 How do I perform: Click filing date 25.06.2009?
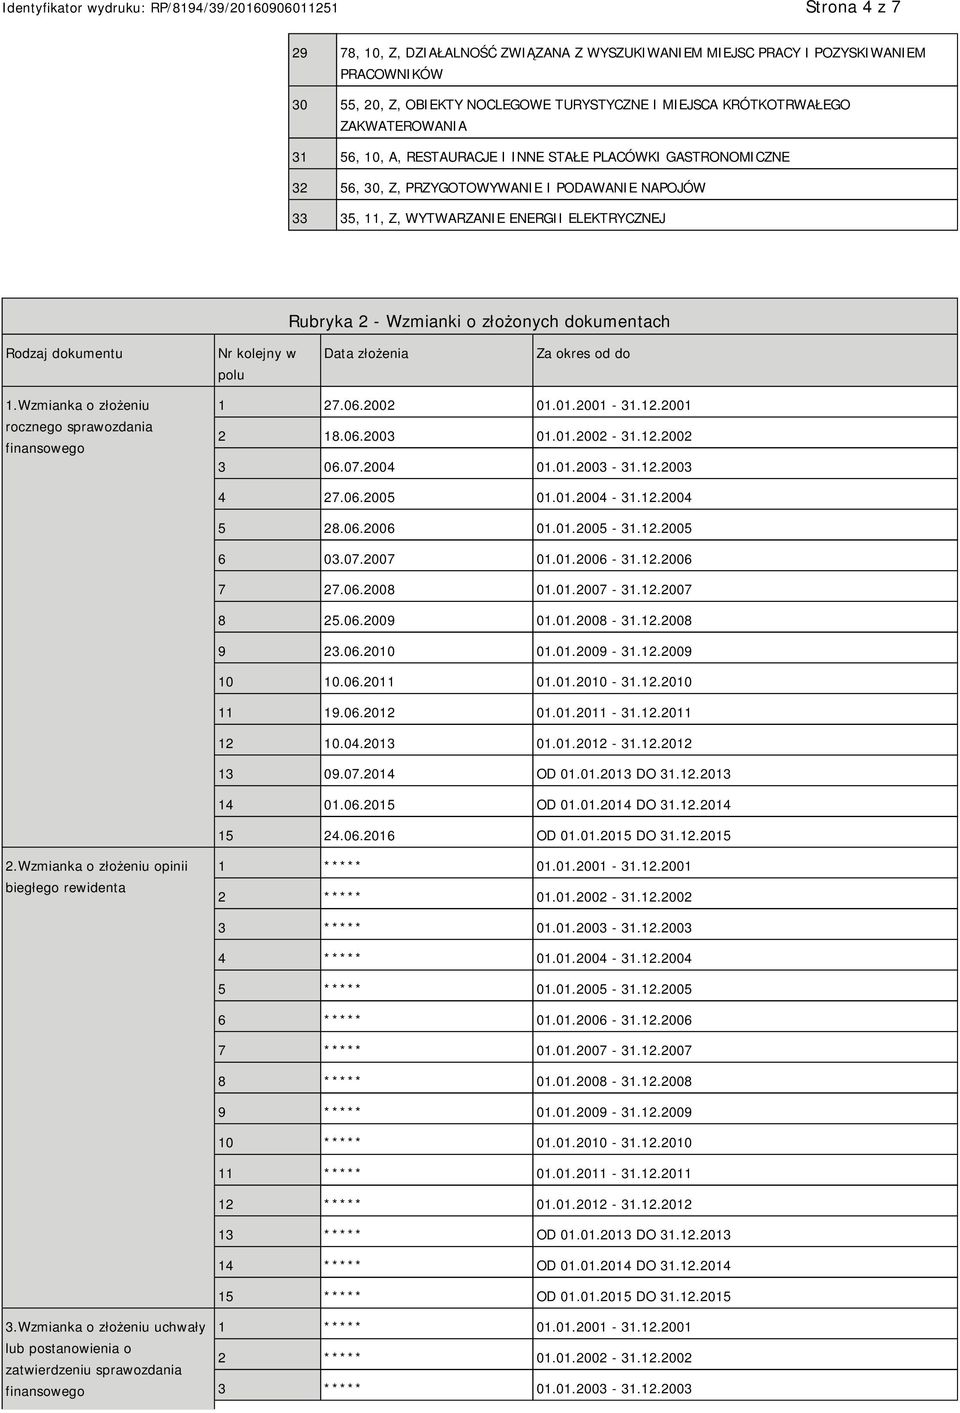[359, 621]
